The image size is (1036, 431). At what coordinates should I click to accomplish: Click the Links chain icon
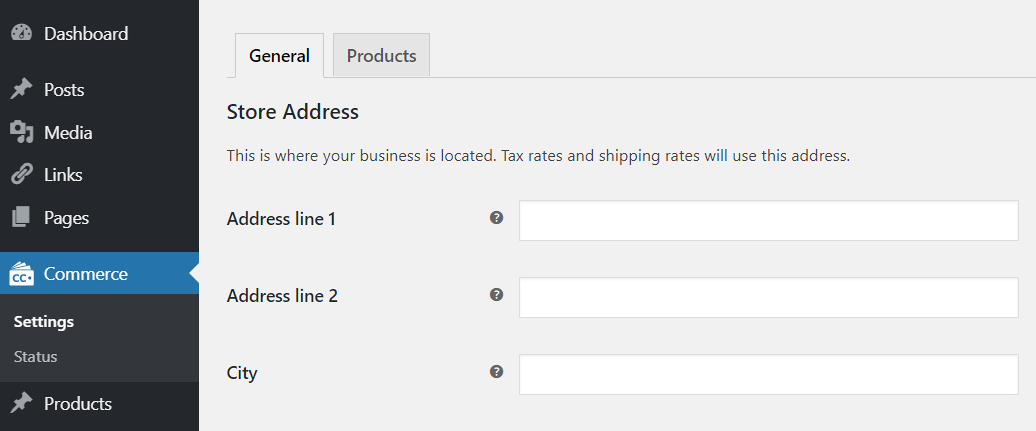coord(22,175)
